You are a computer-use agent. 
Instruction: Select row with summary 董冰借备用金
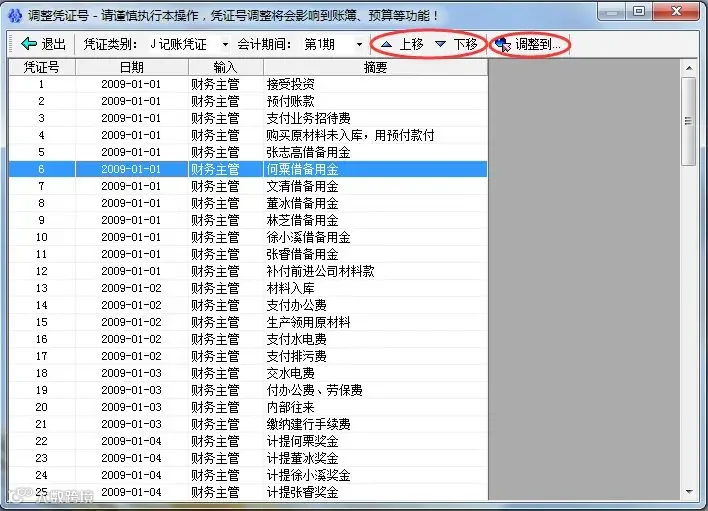point(248,203)
